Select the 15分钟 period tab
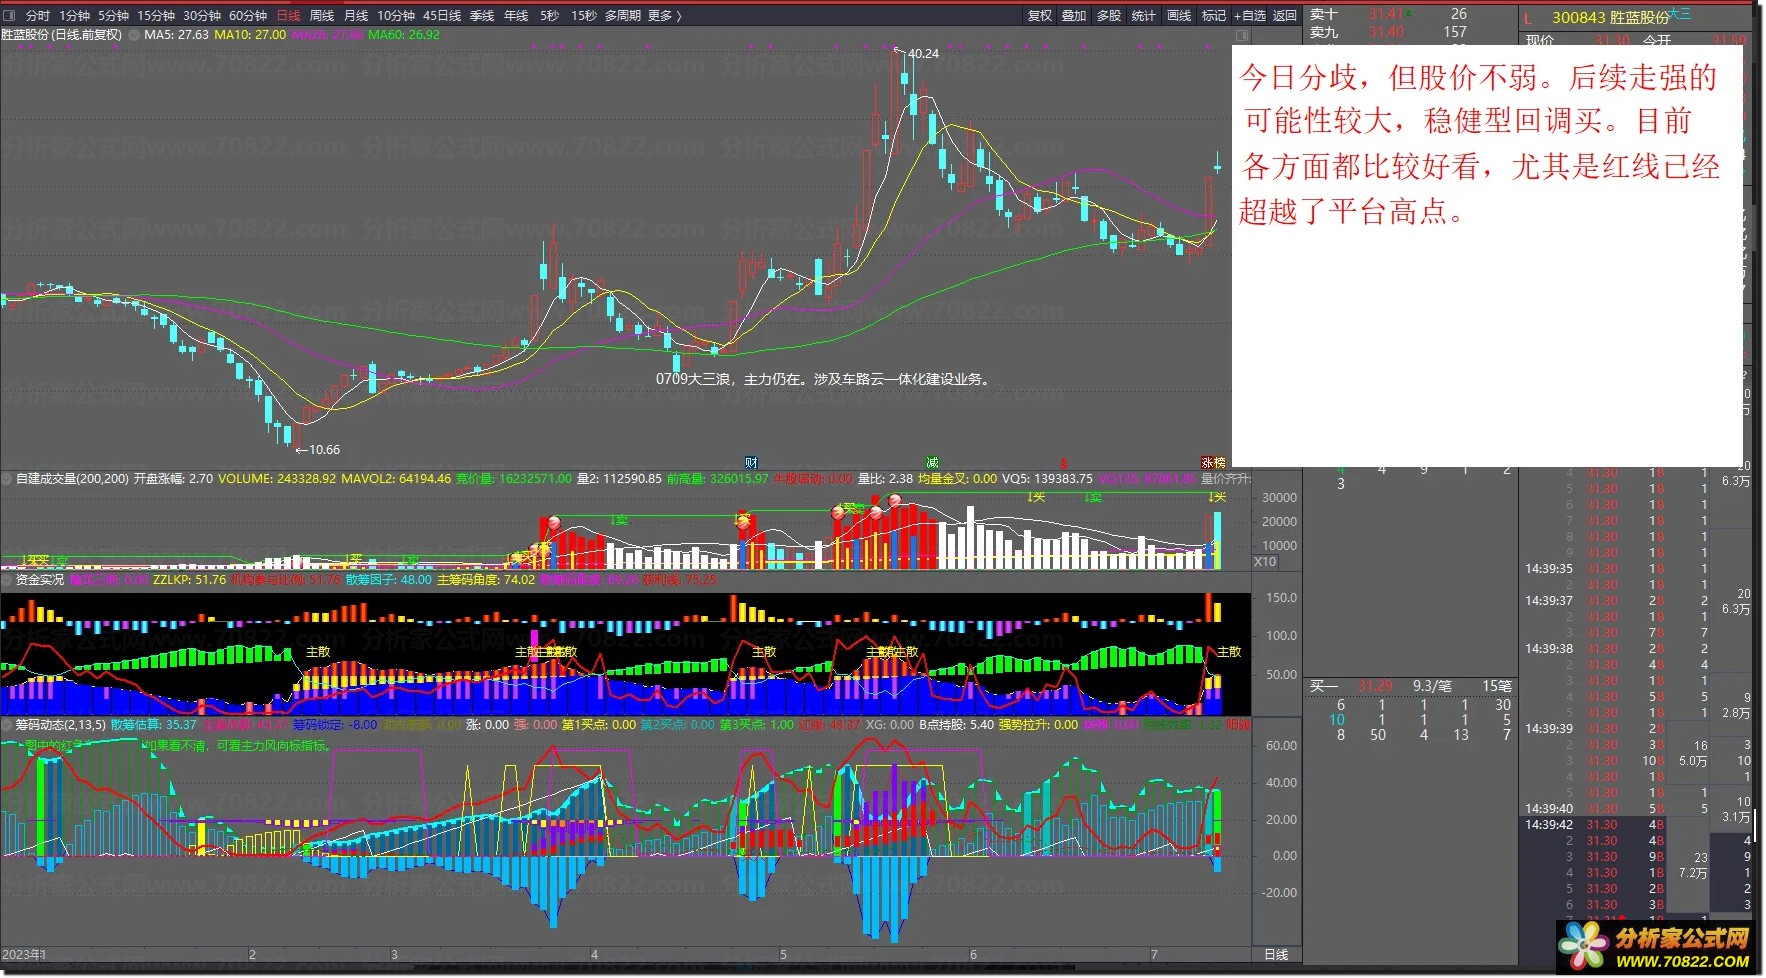This screenshot has width=1766, height=978. [156, 16]
